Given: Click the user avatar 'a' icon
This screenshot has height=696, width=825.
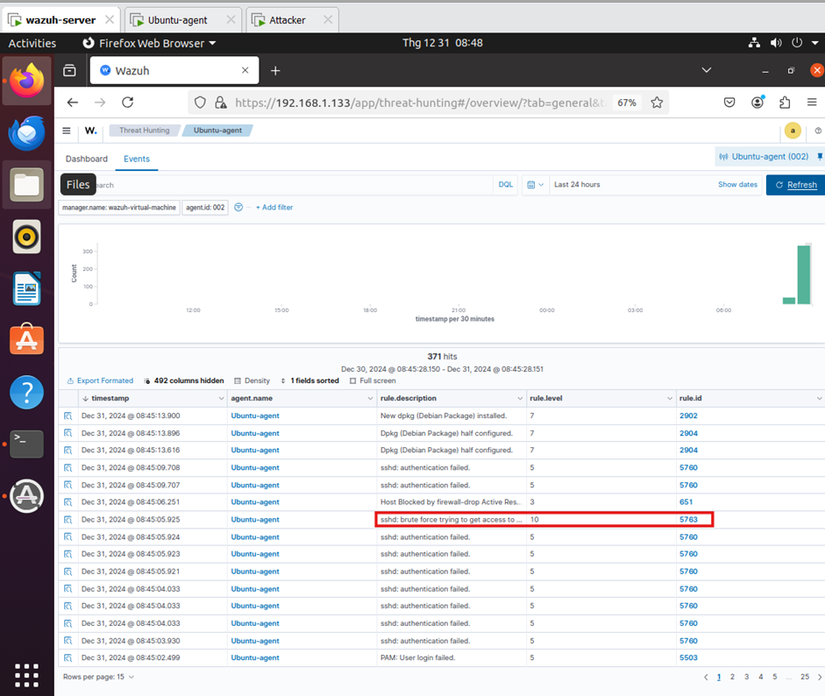Looking at the screenshot, I should [x=792, y=130].
